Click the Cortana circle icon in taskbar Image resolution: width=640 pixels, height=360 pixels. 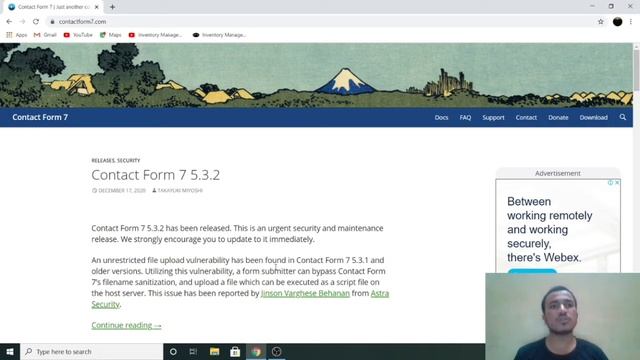(173, 351)
